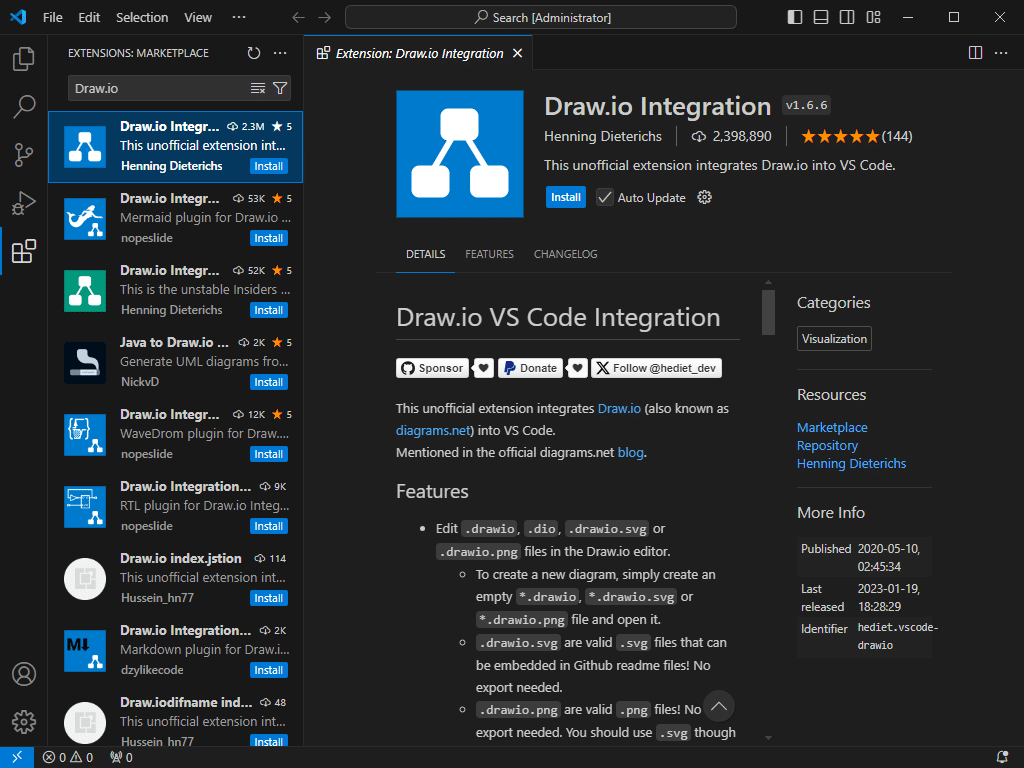Open the Accounts menu icon
1024x768 pixels.
pyautogui.click(x=24, y=674)
